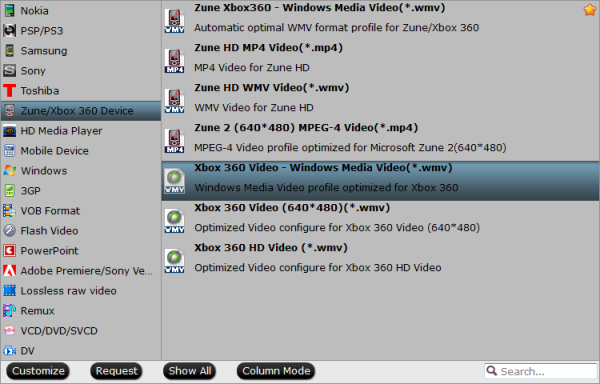600x384 pixels.
Task: Click the Remux category icon
Action: coord(9,311)
